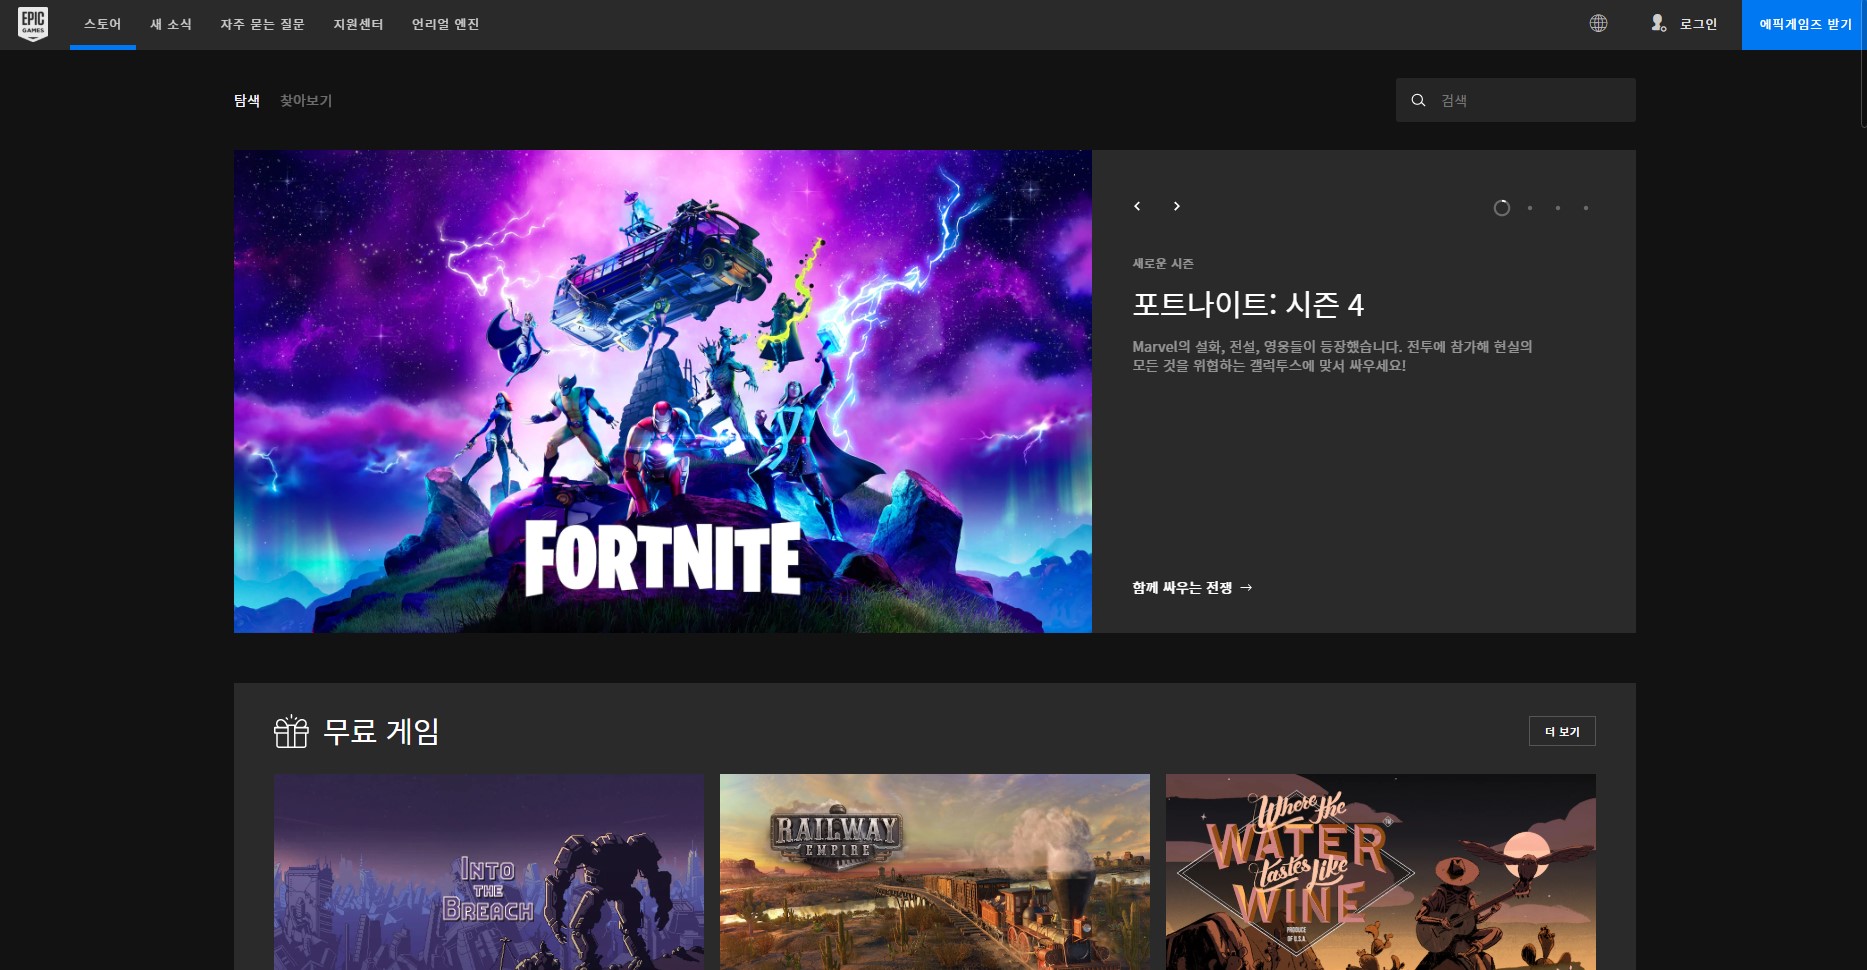Open 자주 묻는 질문 page
This screenshot has height=970, width=1867.
pos(262,24)
